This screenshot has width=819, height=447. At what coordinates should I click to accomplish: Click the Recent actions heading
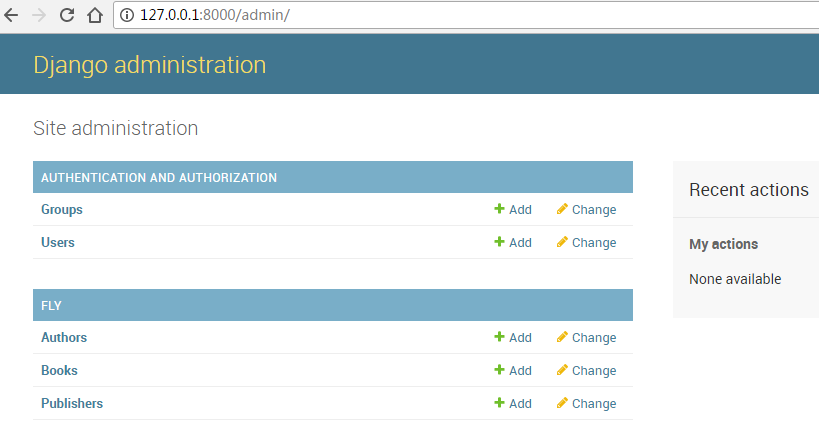[x=748, y=190]
